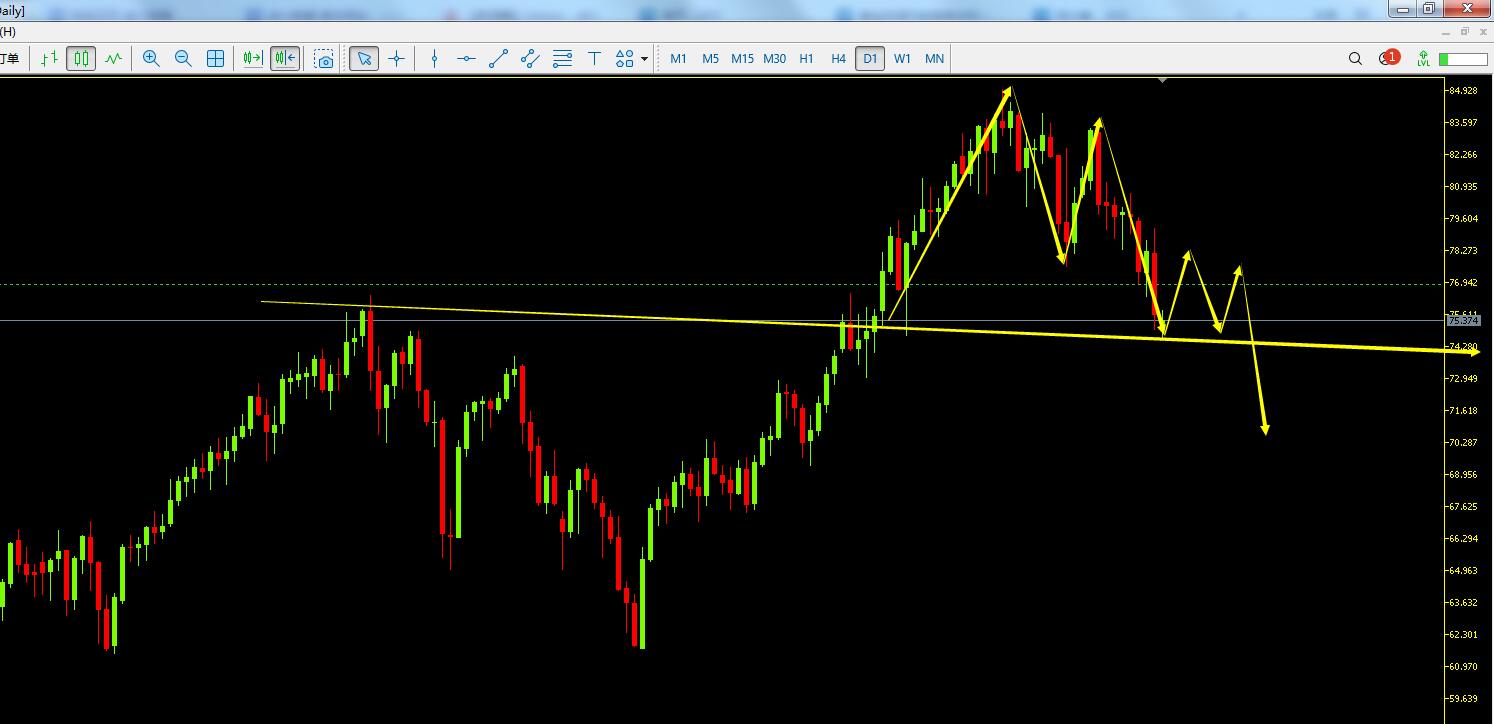Select the standard arrow cursor tool
This screenshot has height=724, width=1494.
(364, 59)
